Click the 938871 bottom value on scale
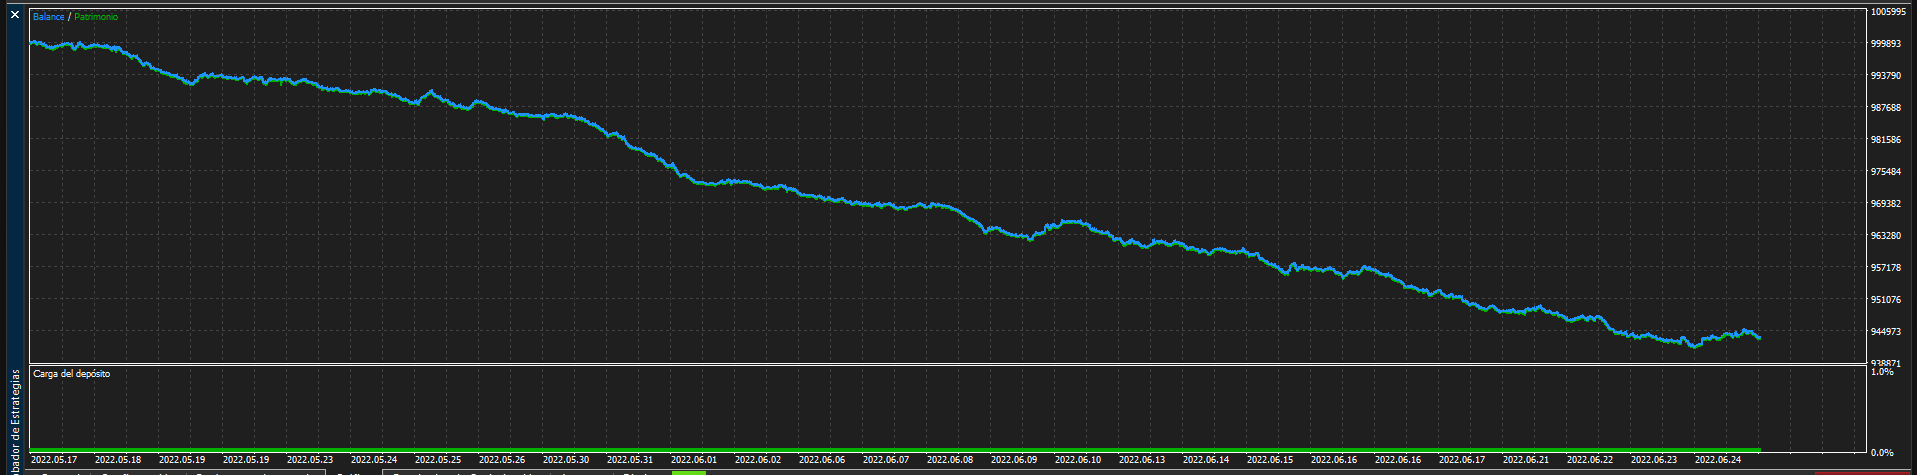 pyautogui.click(x=1884, y=363)
